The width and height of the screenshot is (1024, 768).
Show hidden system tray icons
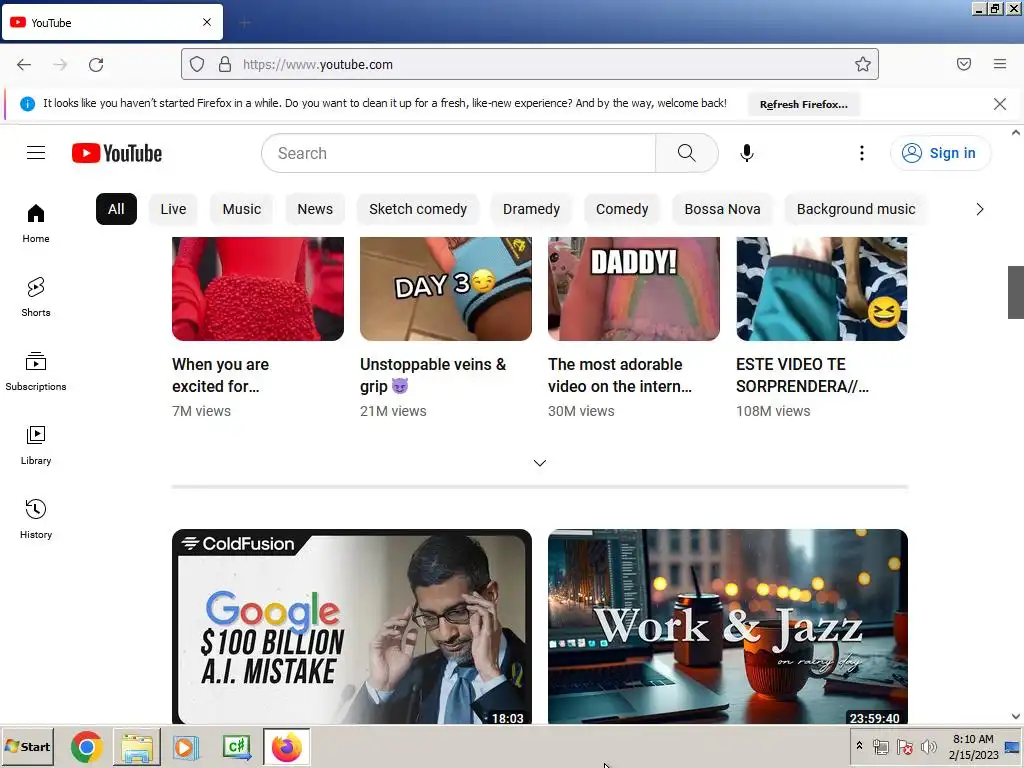(859, 746)
